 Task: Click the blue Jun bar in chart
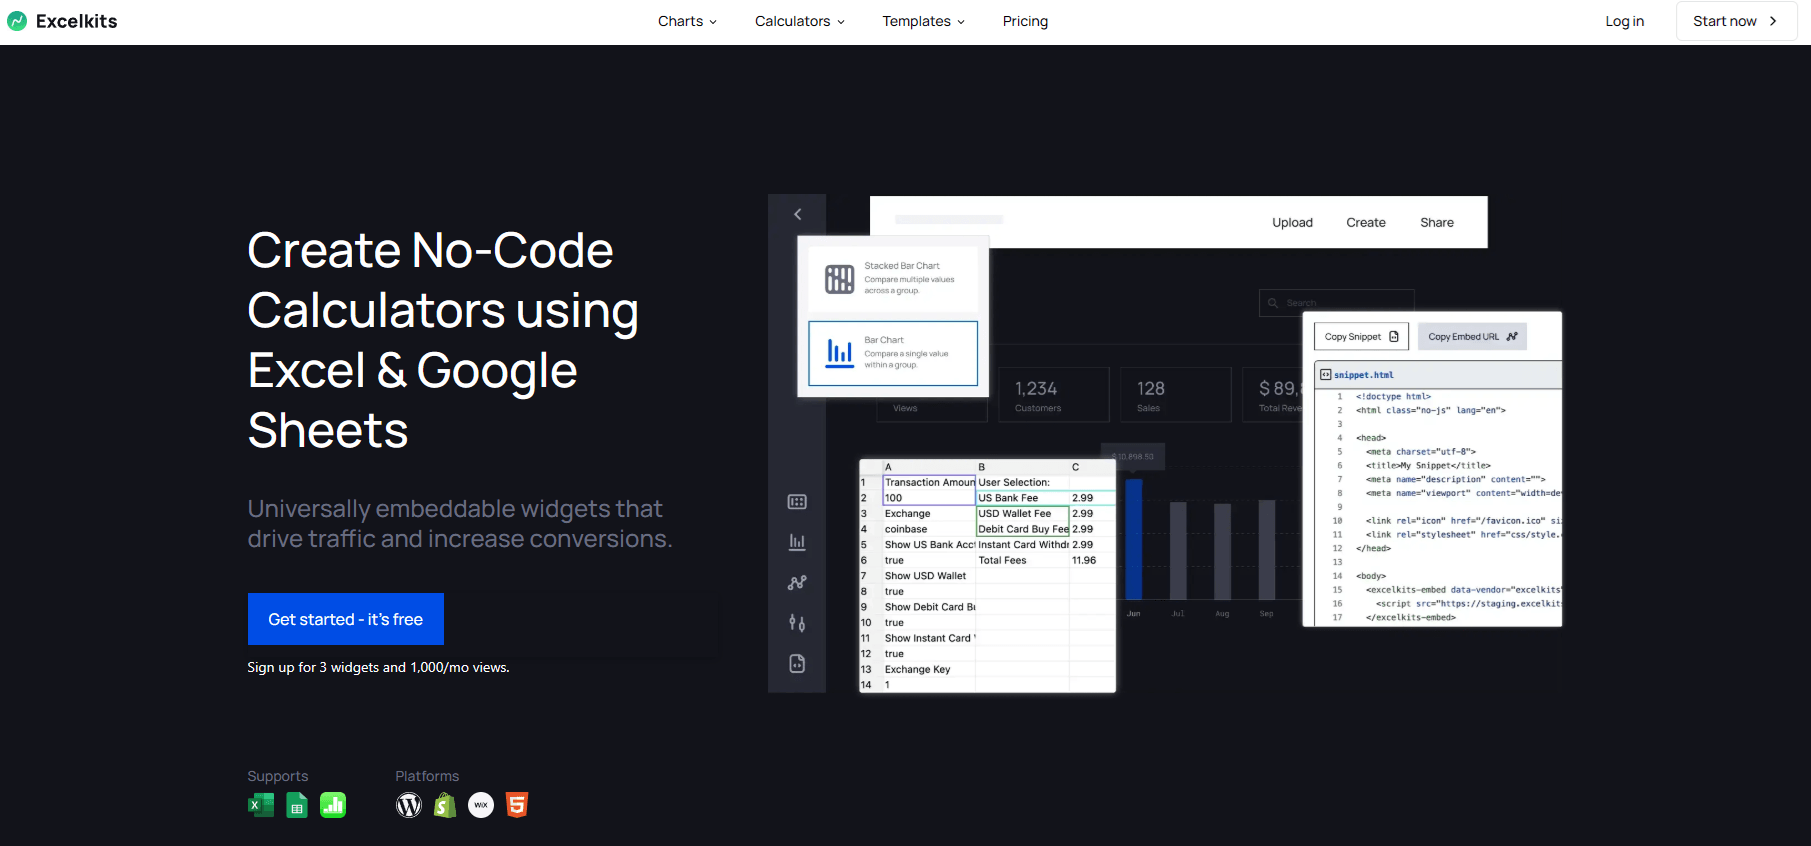click(1133, 539)
